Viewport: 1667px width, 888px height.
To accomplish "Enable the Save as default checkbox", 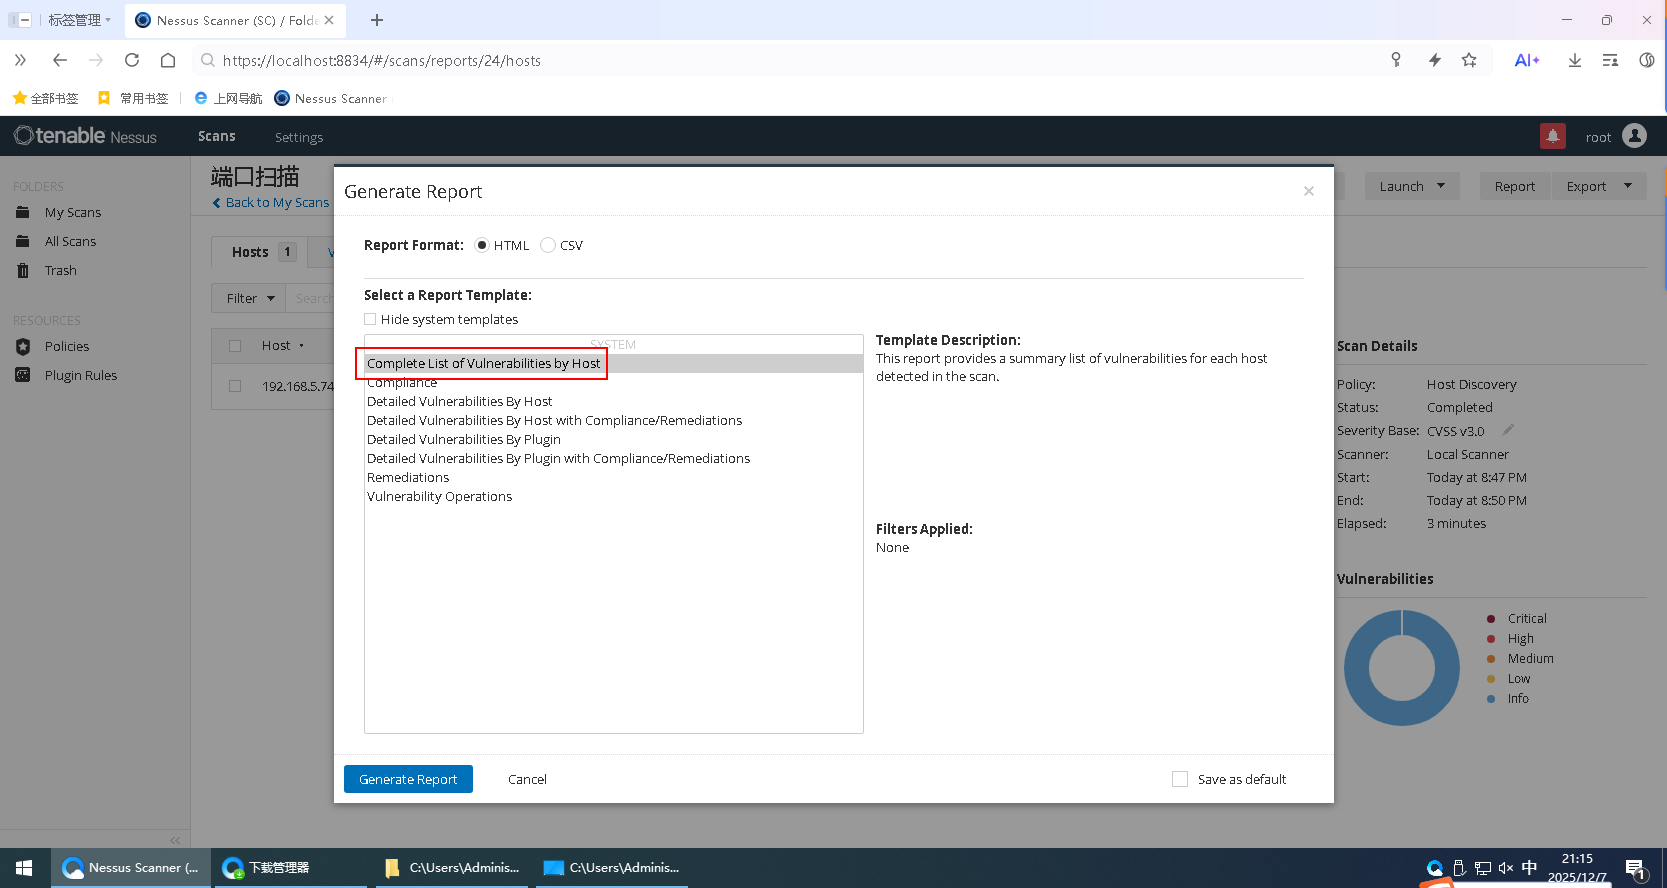I will [x=1180, y=779].
